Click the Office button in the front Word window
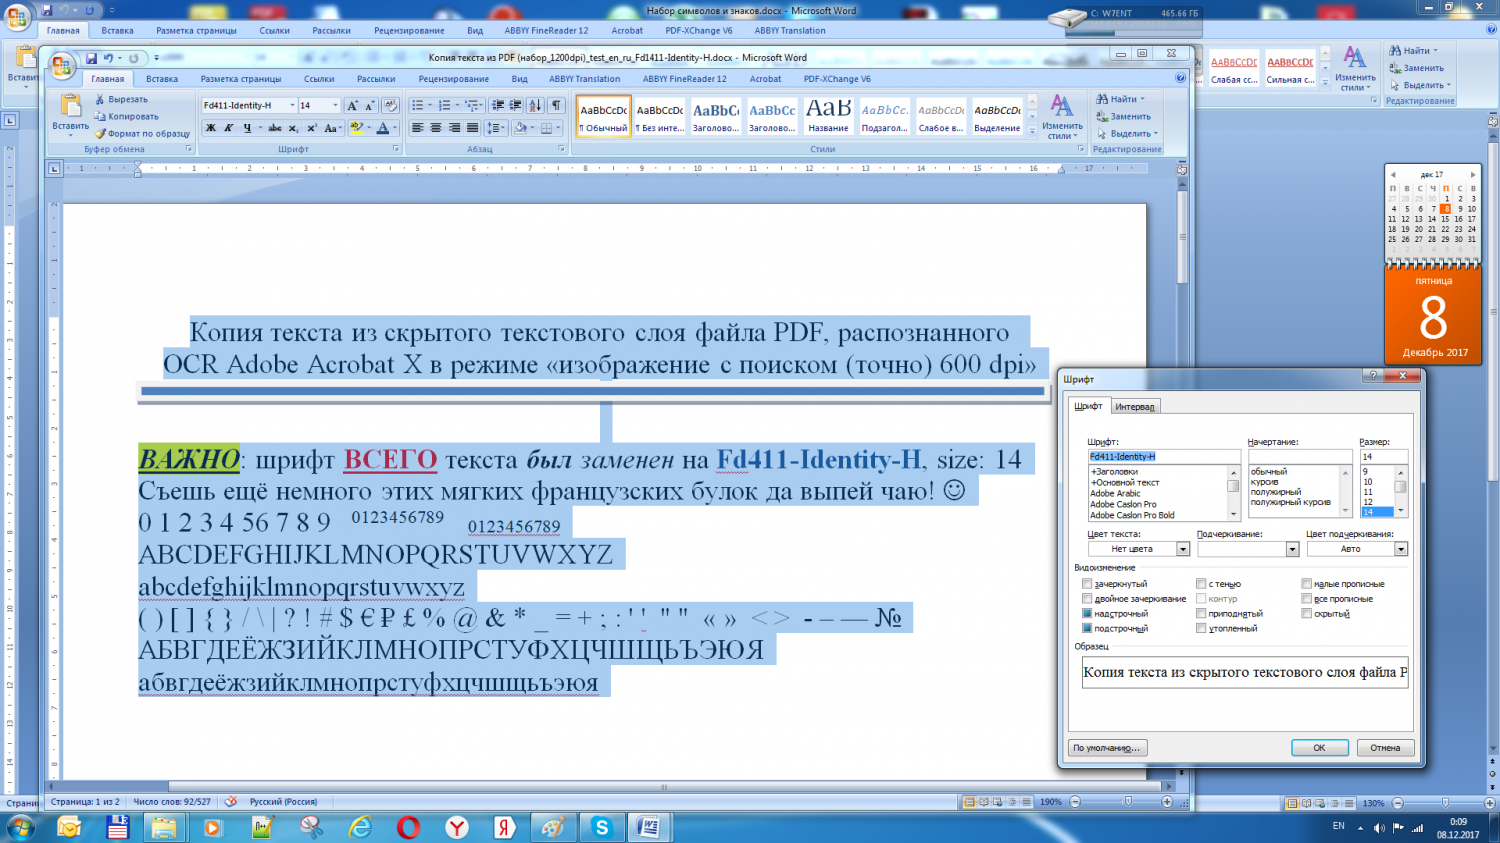This screenshot has width=1500, height=843. [x=63, y=66]
